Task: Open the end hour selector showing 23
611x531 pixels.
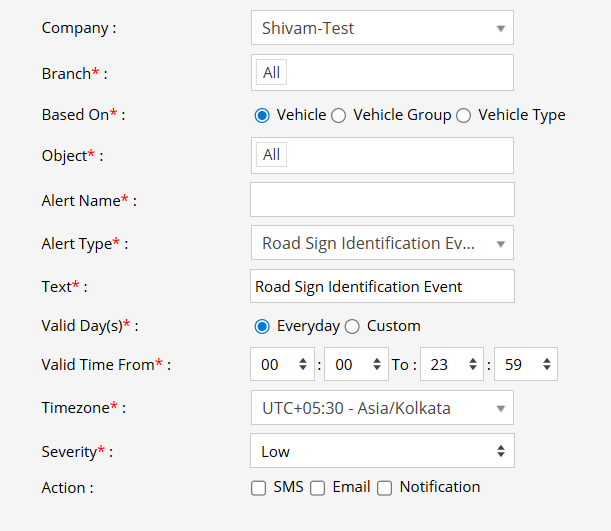Action: click(x=451, y=365)
